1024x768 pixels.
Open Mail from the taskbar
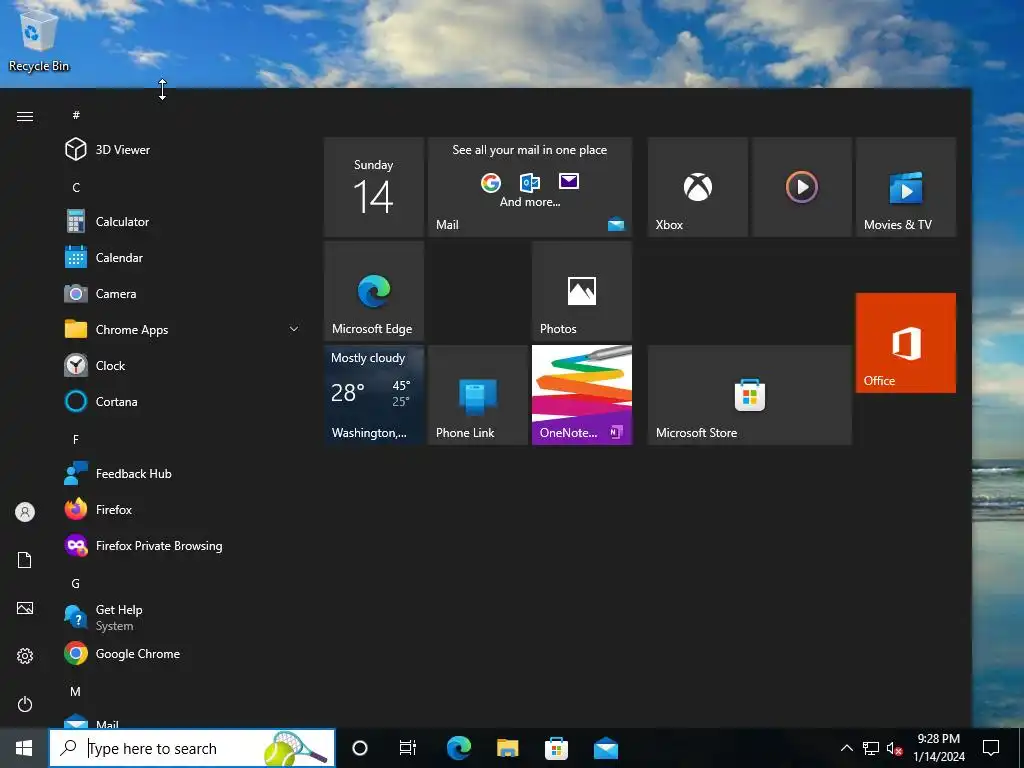click(605, 748)
